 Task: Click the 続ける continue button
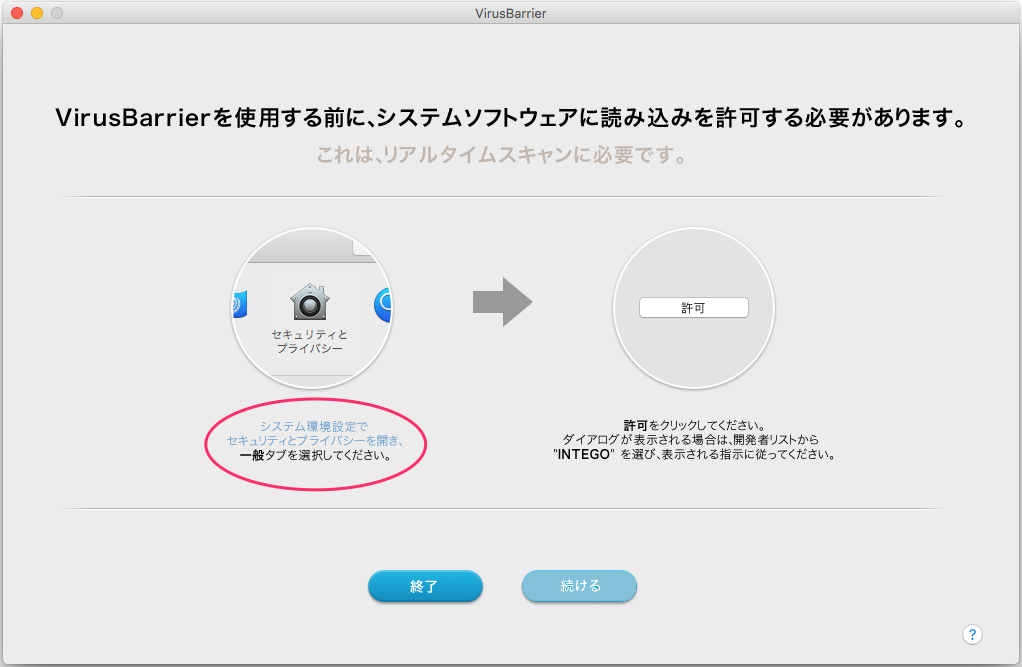point(579,585)
